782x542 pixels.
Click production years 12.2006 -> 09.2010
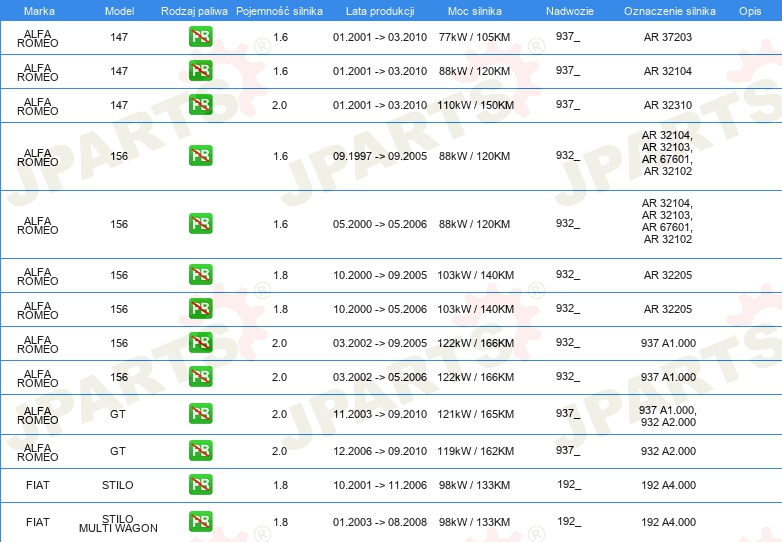tap(380, 451)
